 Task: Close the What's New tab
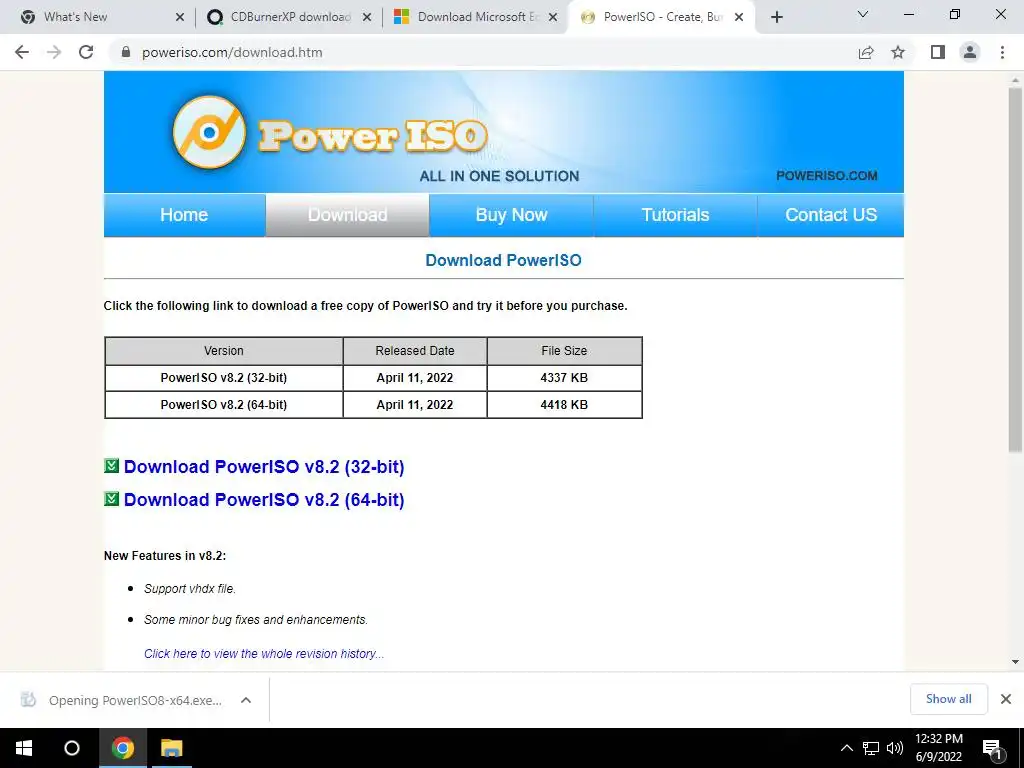(180, 17)
